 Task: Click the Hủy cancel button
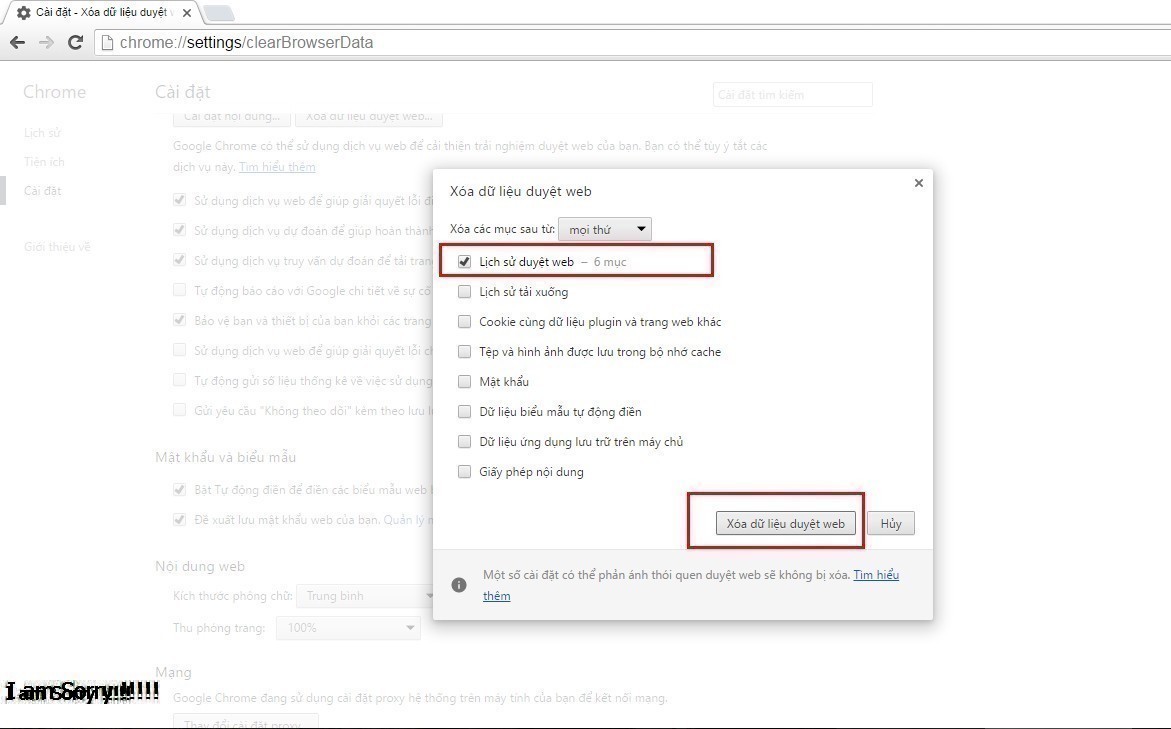[x=890, y=524]
